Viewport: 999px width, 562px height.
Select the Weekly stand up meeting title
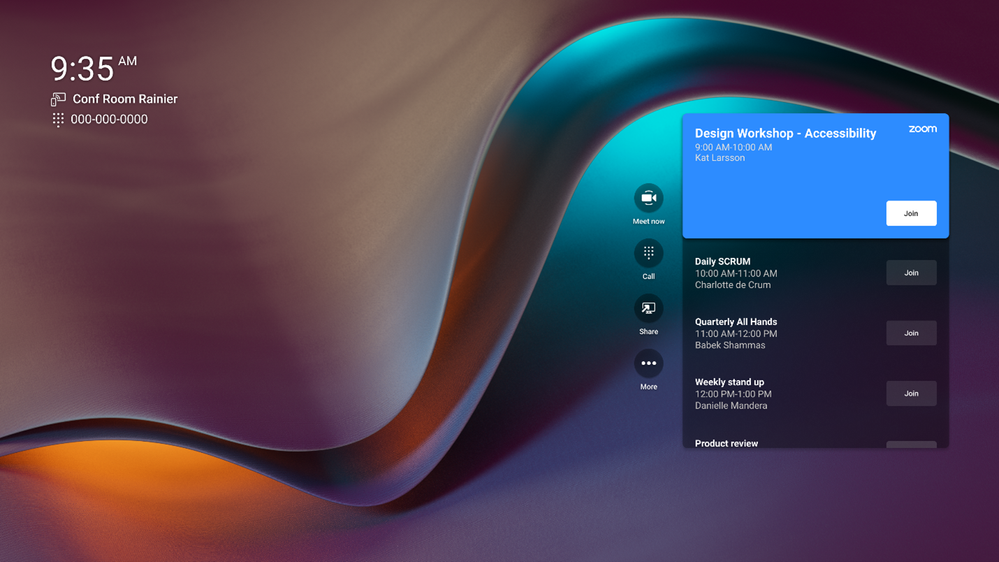(729, 382)
